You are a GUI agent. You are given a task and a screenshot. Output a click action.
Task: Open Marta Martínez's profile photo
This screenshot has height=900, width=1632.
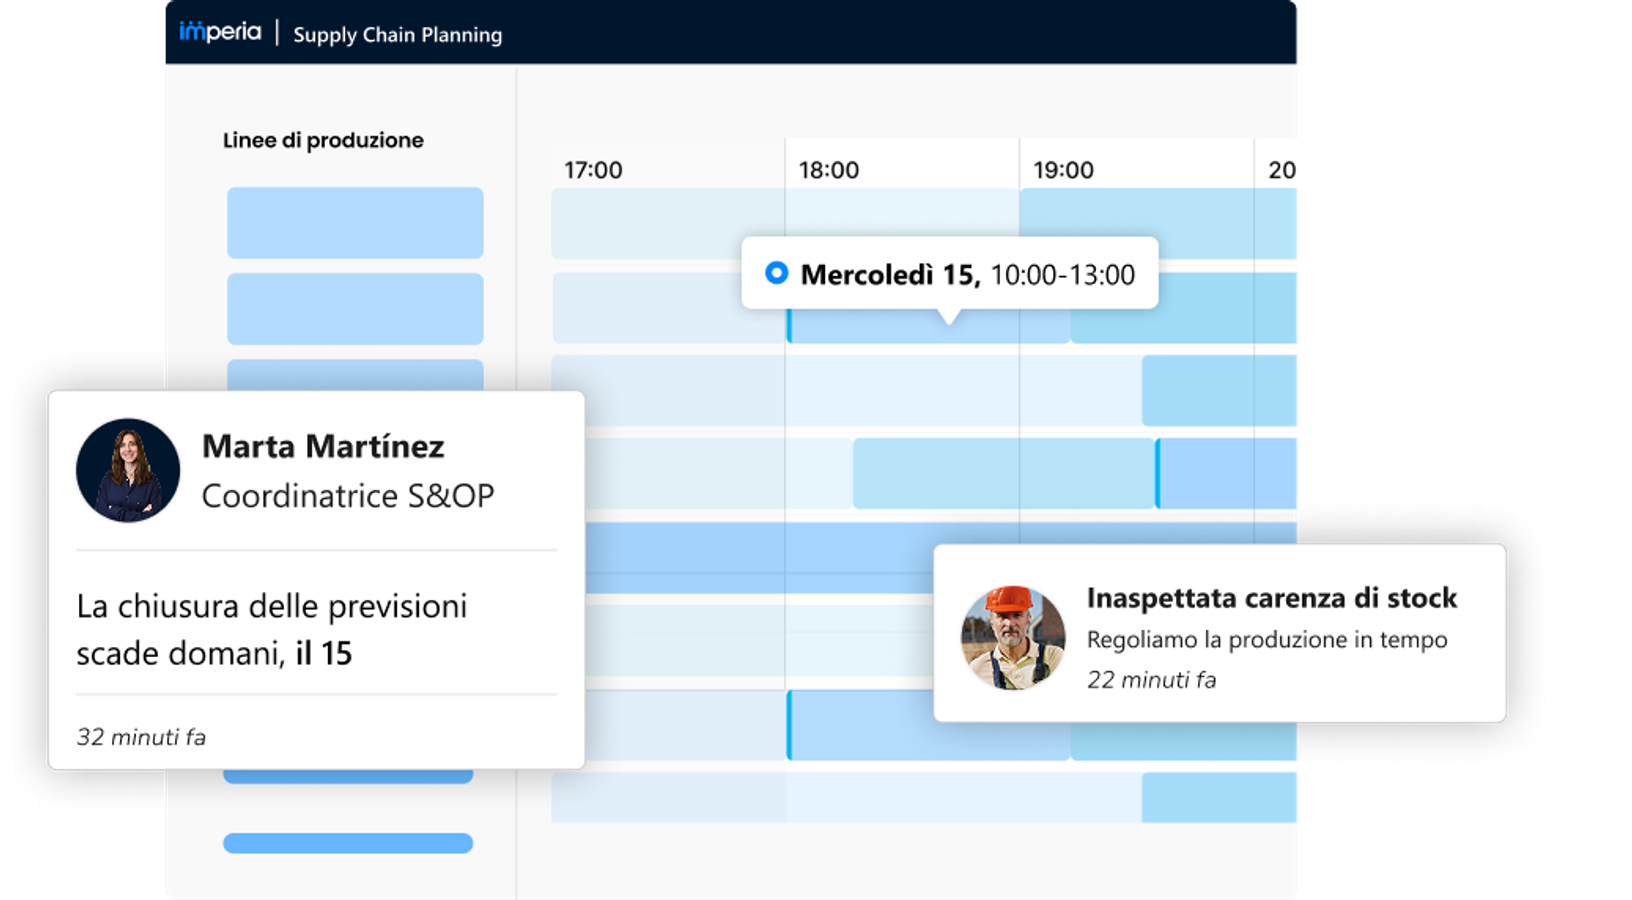point(128,470)
